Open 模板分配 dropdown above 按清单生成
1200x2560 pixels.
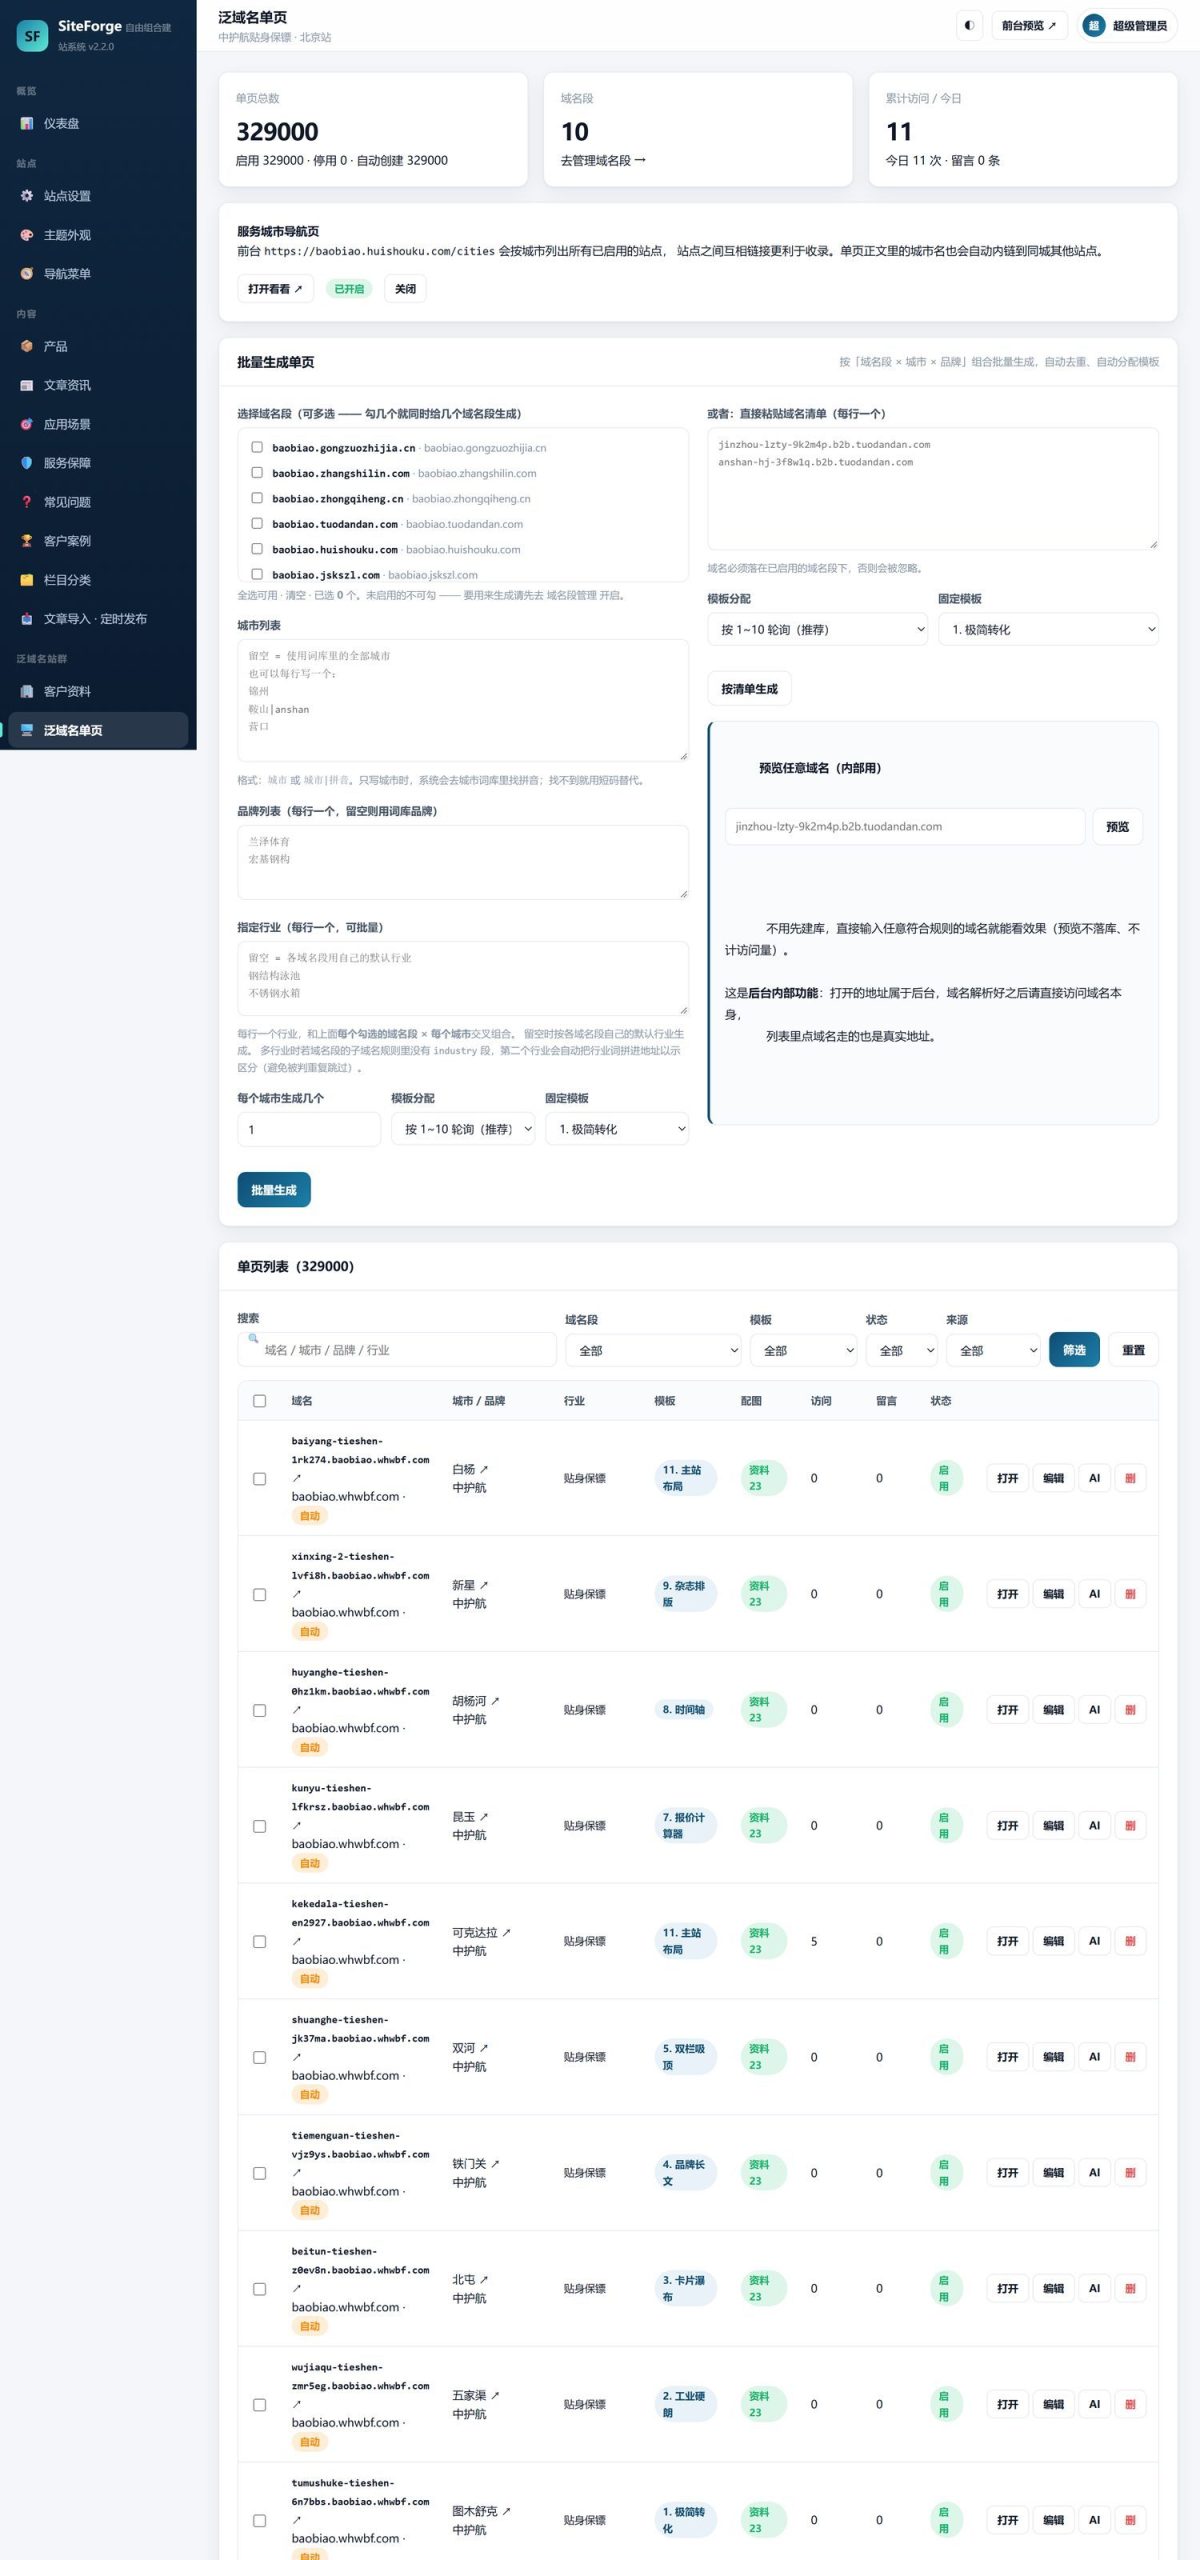(817, 630)
